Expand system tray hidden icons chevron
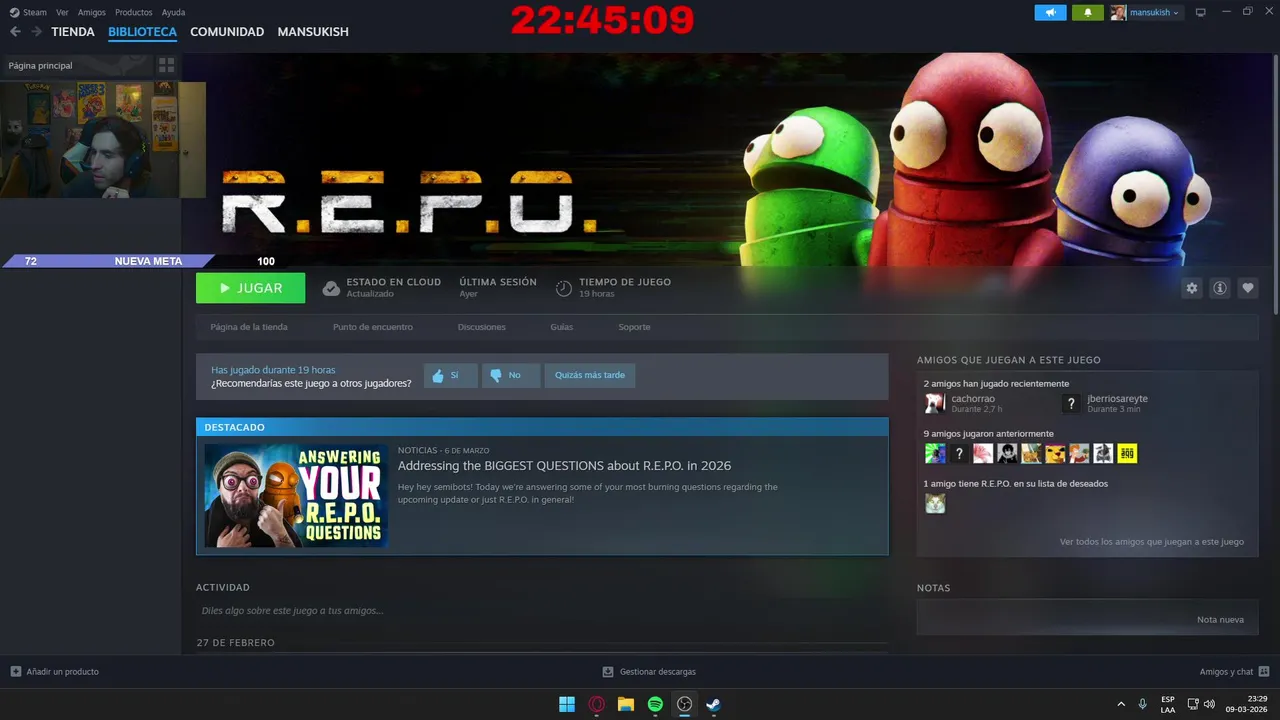The image size is (1280, 720). click(1120, 704)
